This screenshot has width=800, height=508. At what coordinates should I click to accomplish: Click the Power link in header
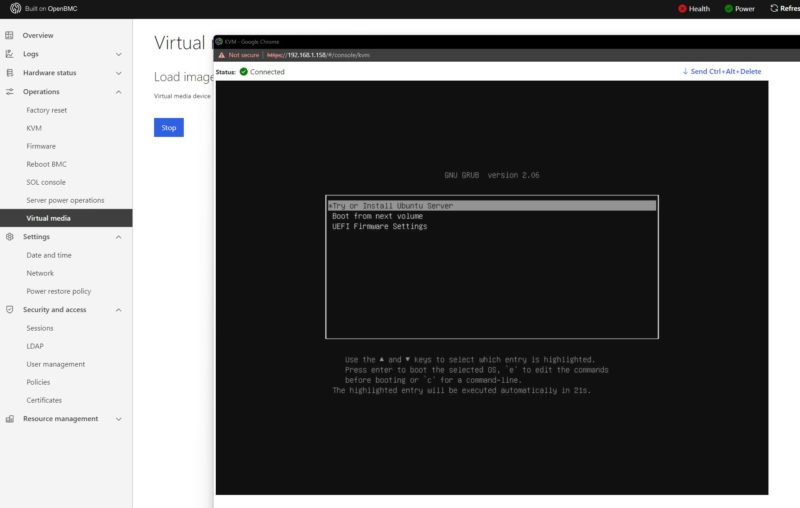tap(740, 8)
